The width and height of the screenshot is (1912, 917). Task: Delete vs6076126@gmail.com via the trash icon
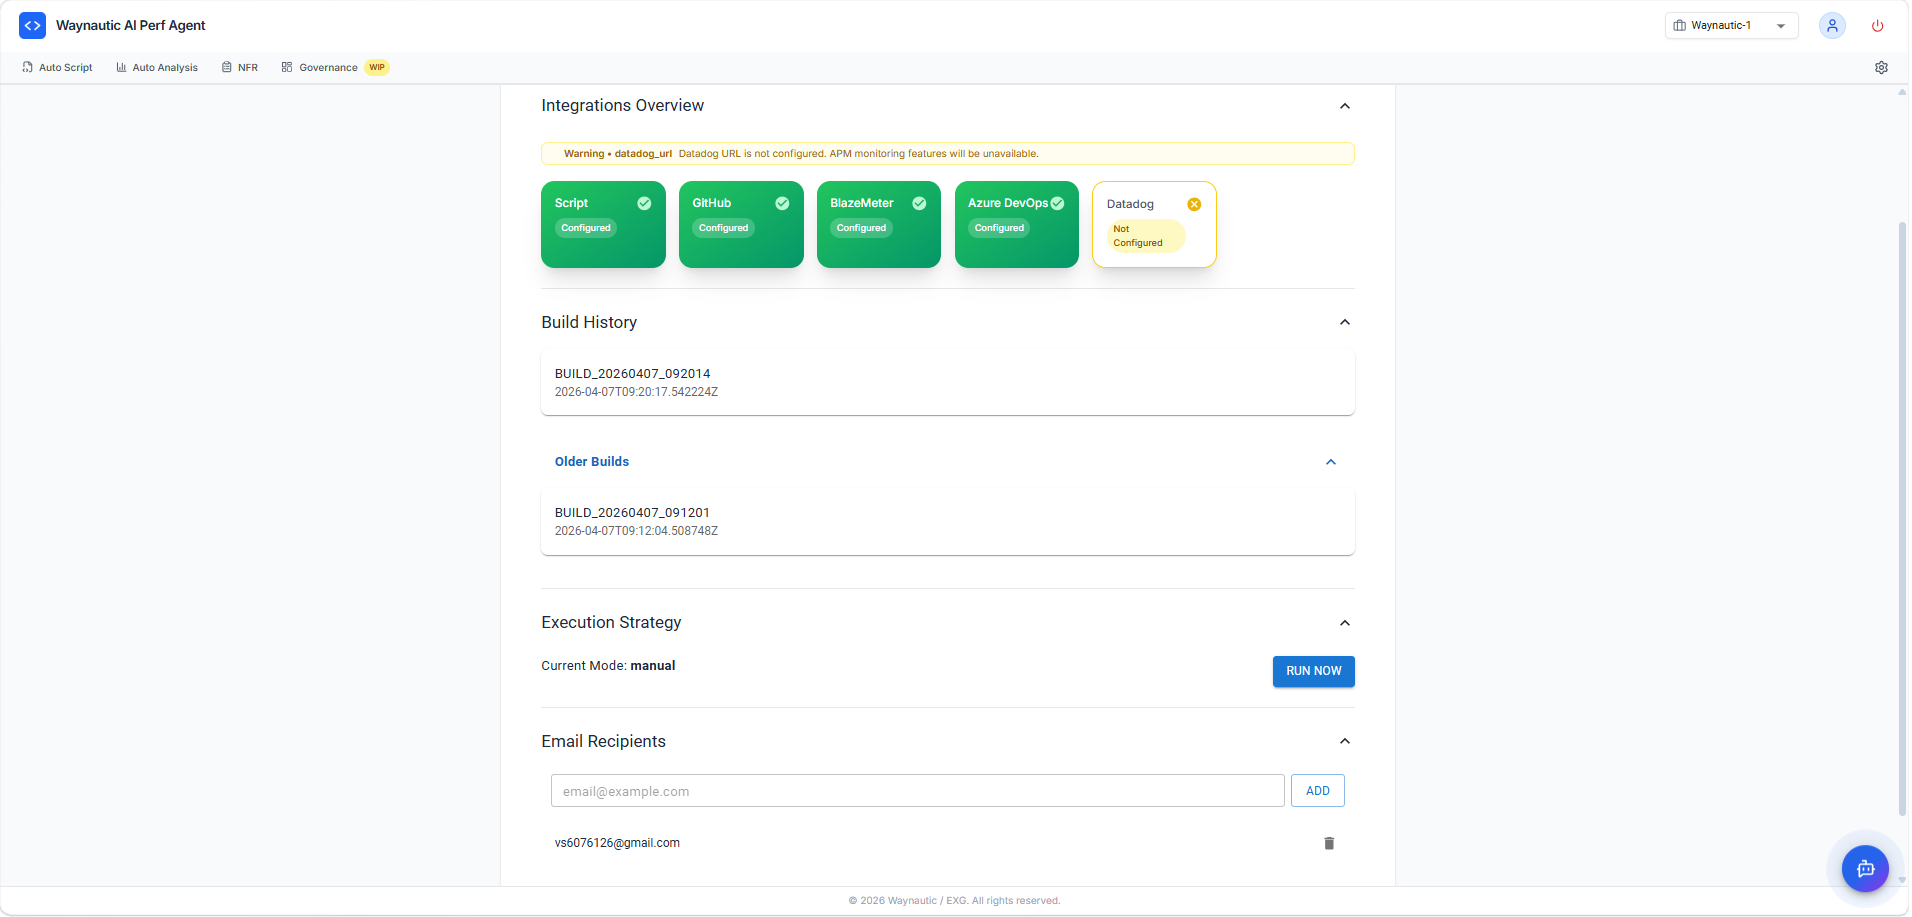1328,843
